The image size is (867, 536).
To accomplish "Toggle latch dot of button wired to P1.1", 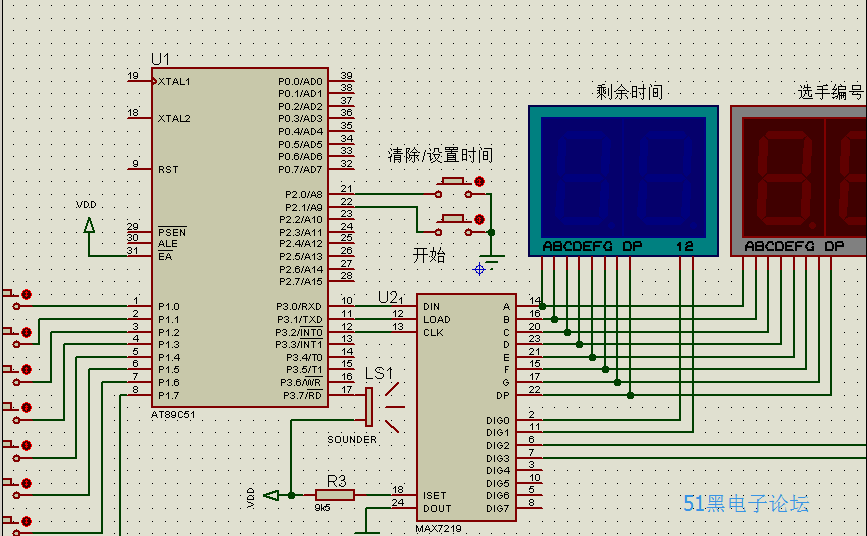I will coord(26,332).
